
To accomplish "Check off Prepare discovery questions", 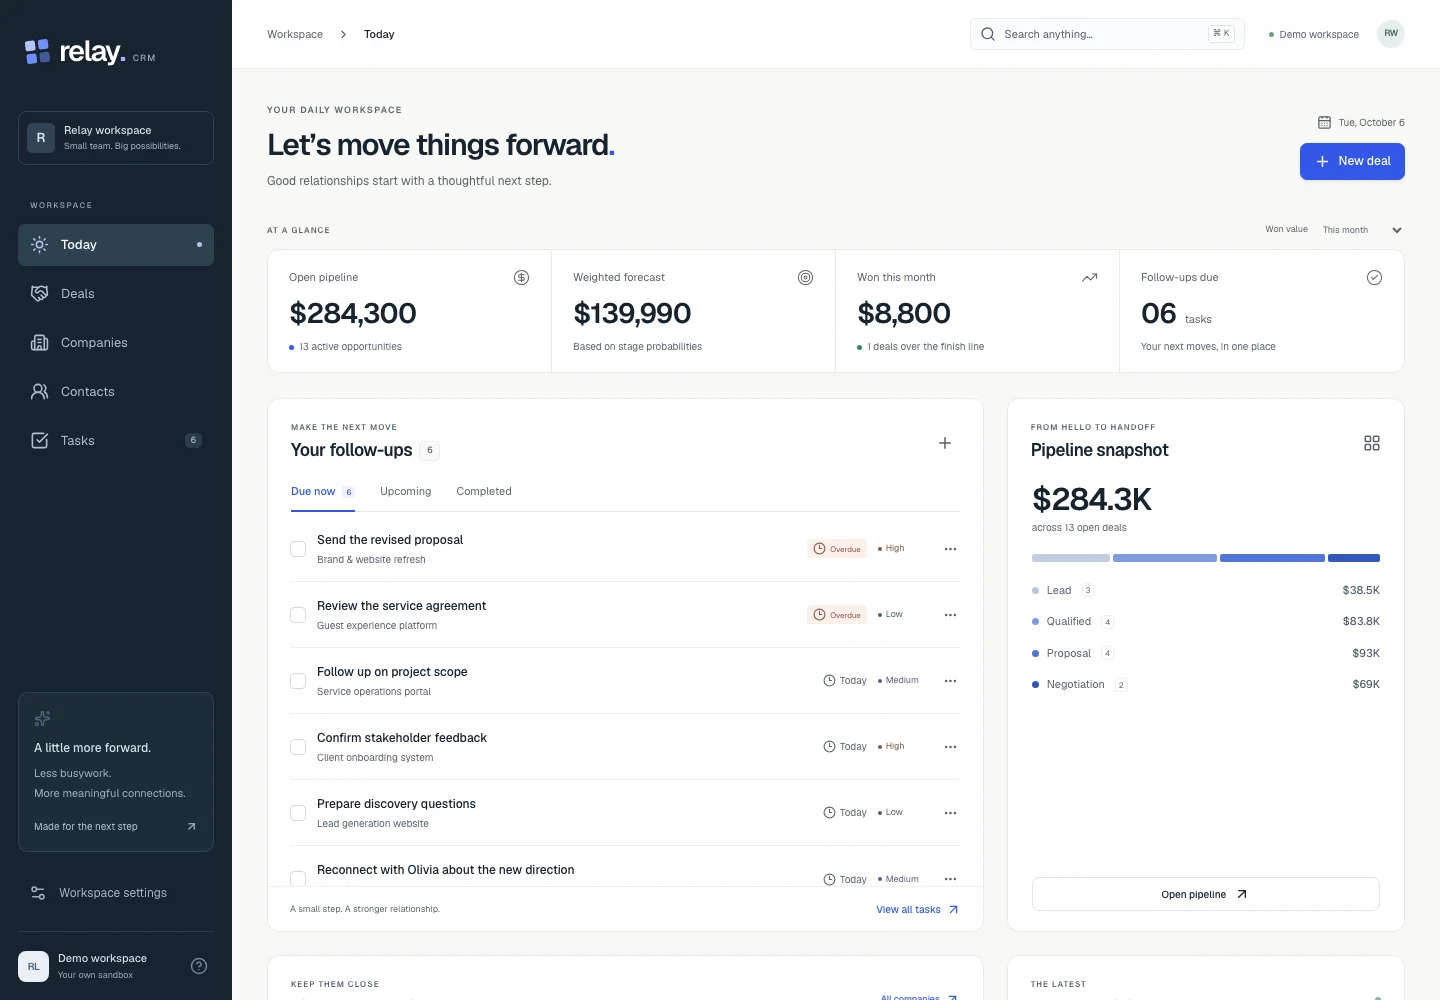I will tap(298, 813).
